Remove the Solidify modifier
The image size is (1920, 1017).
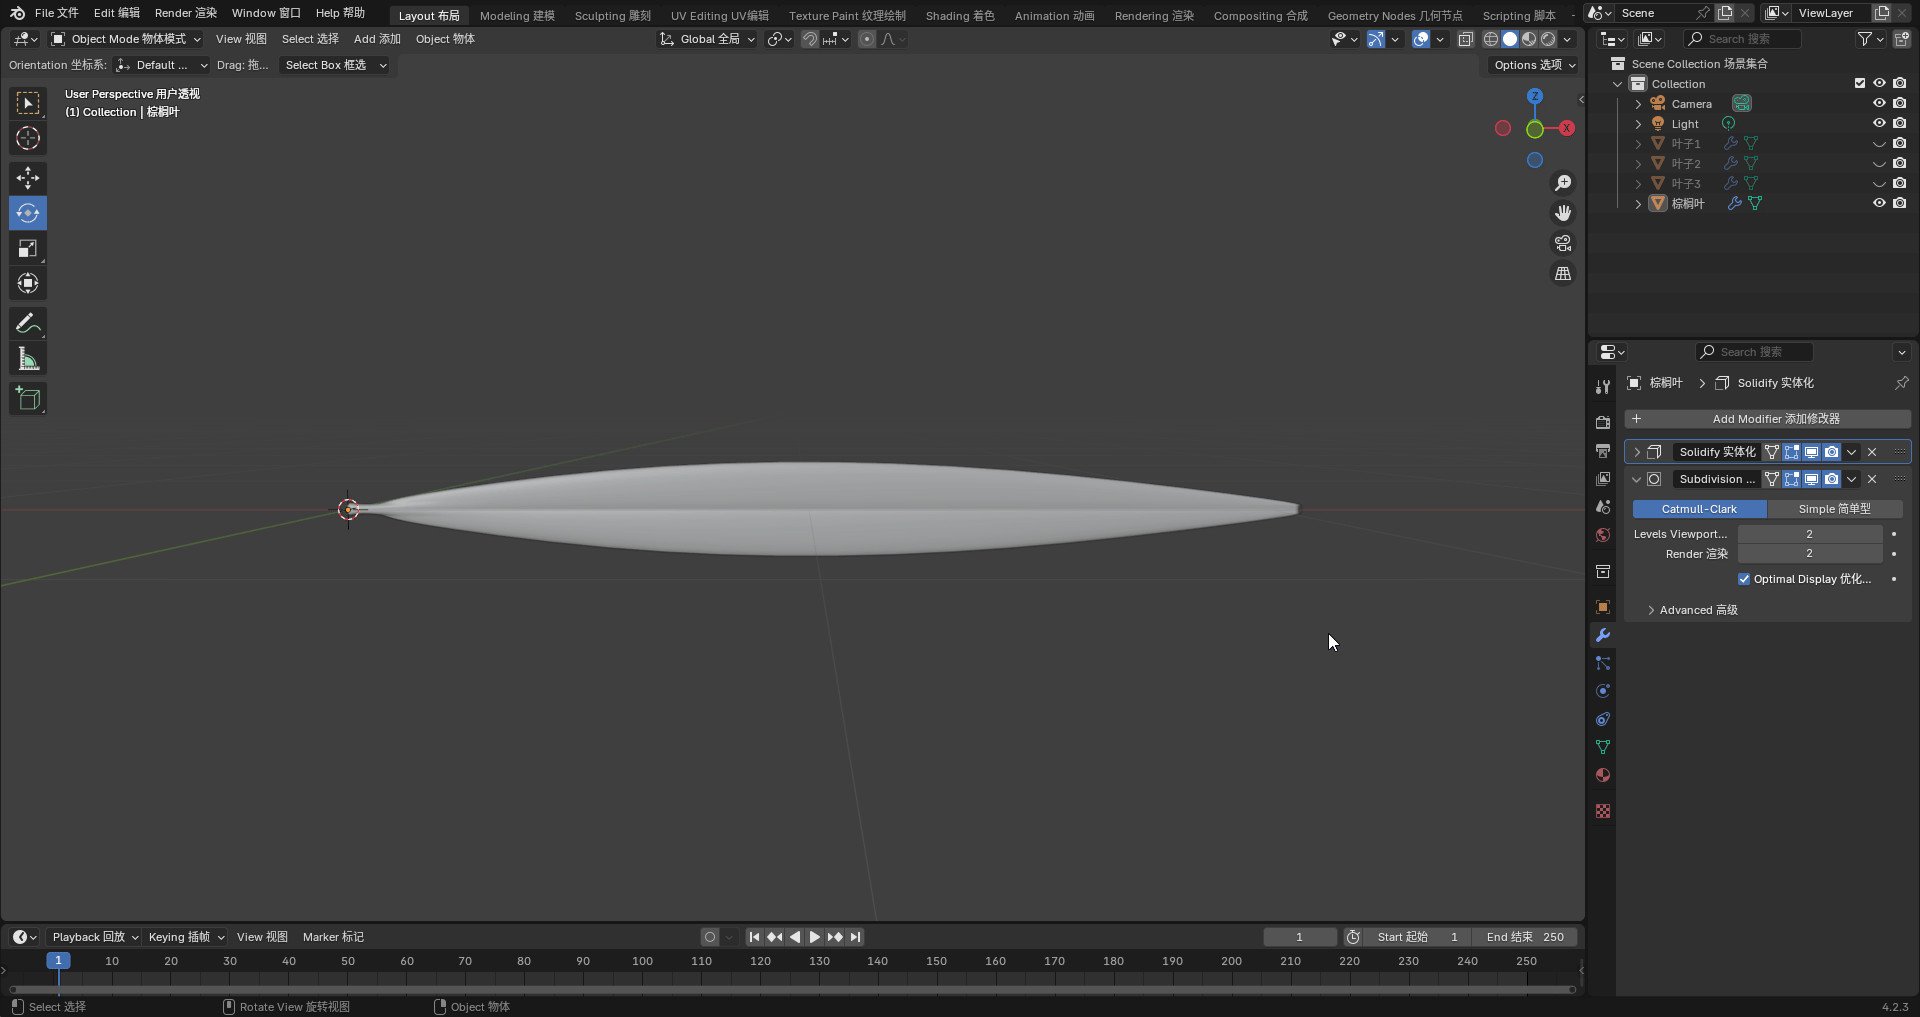click(1872, 452)
